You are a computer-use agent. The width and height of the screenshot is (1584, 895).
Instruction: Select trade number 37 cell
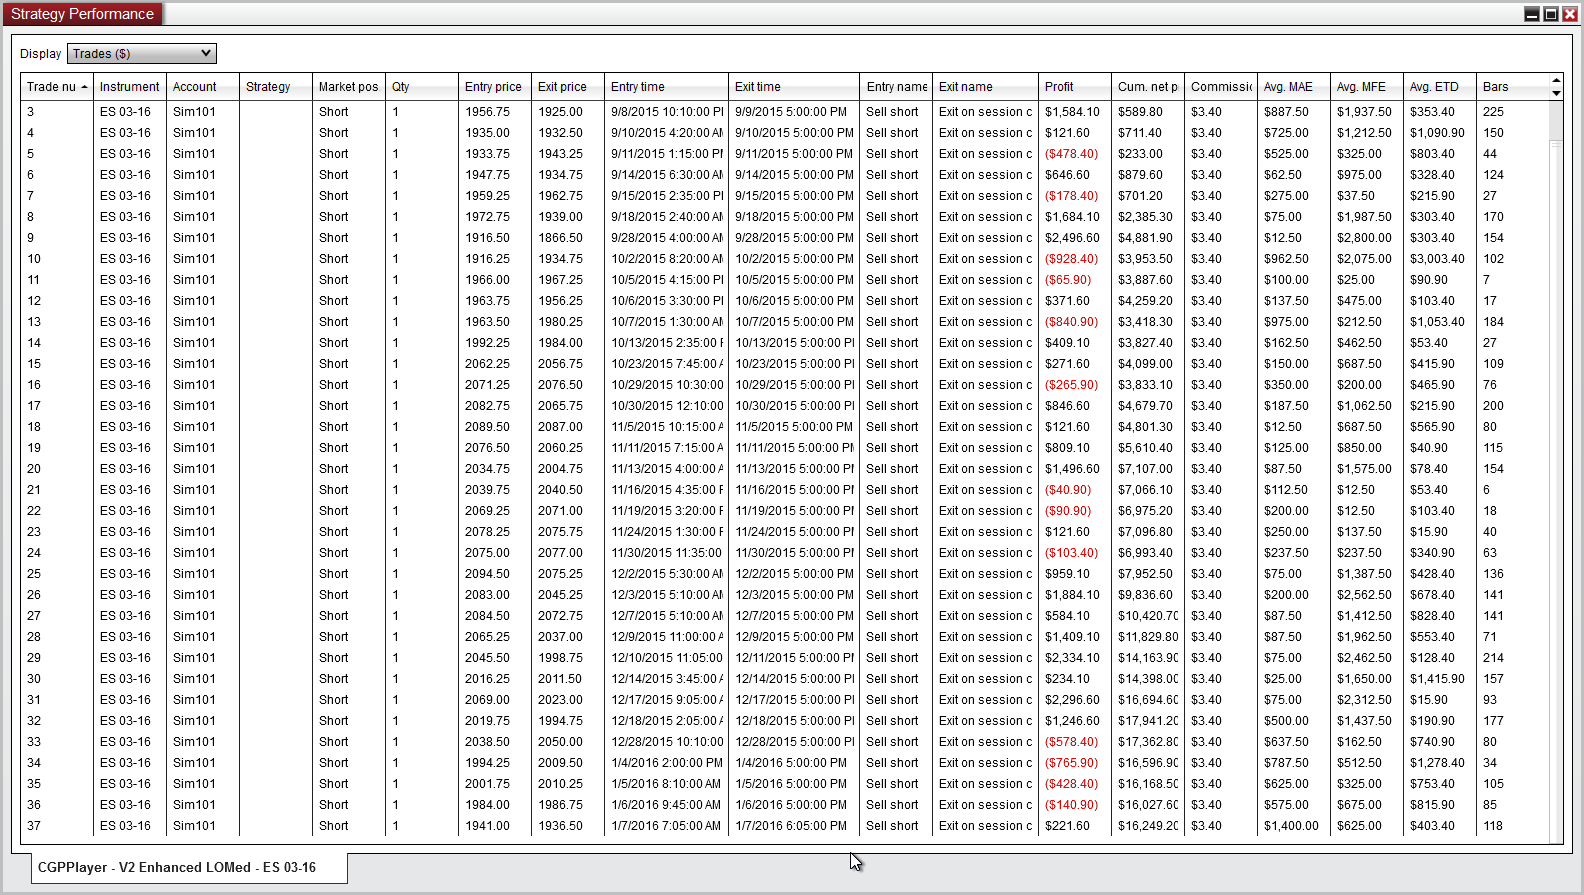[x=34, y=826]
